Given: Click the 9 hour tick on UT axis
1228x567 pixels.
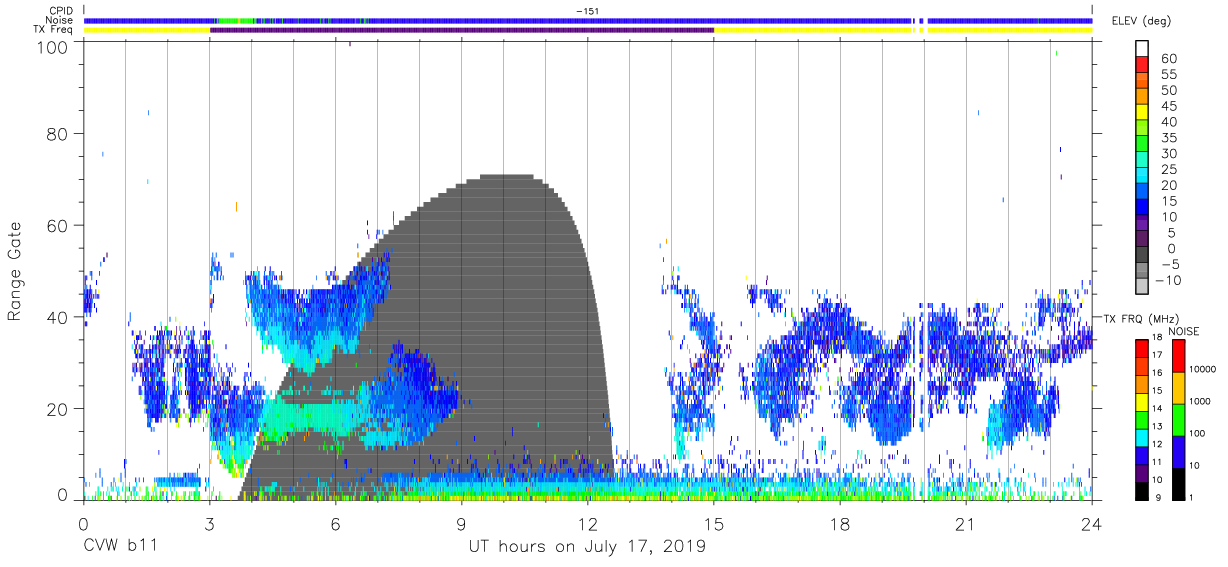Looking at the screenshot, I should pyautogui.click(x=461, y=524).
